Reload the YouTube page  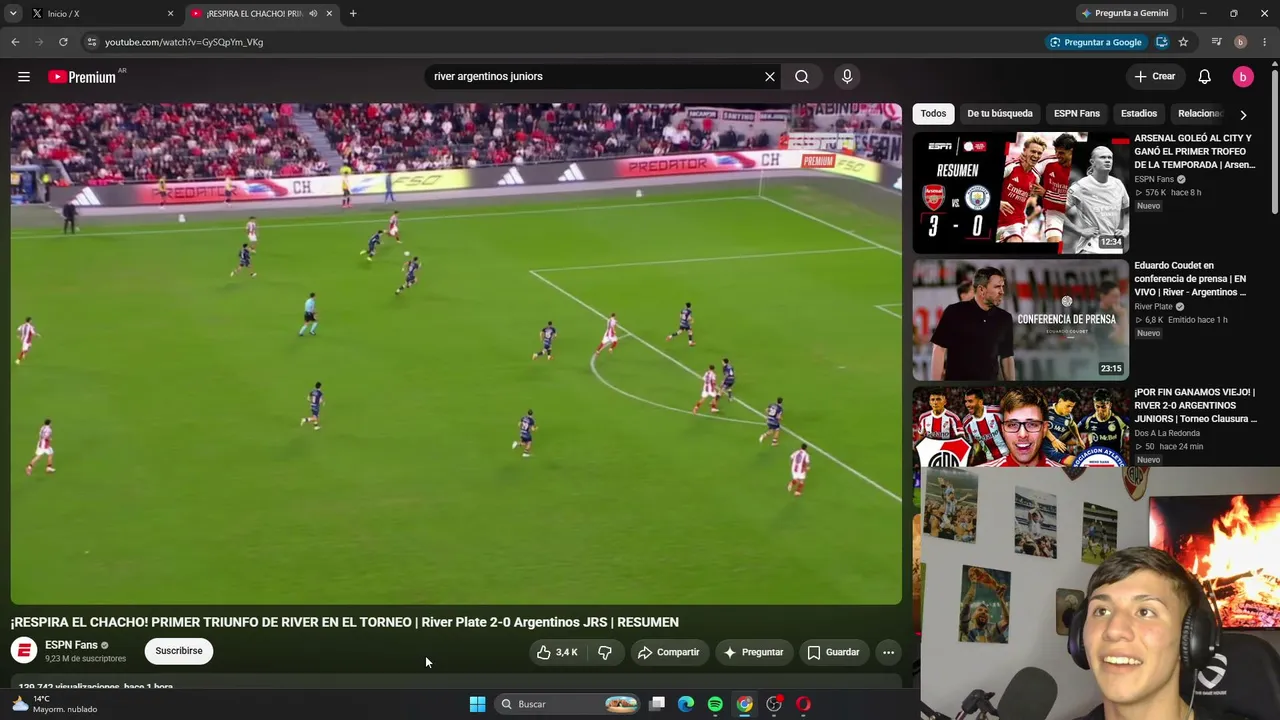[x=63, y=42]
